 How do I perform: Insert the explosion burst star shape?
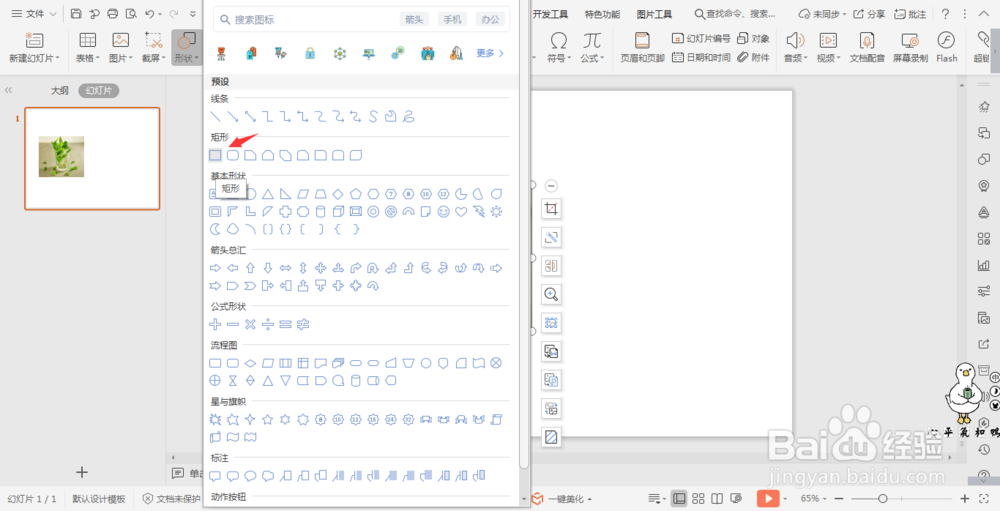click(216, 419)
